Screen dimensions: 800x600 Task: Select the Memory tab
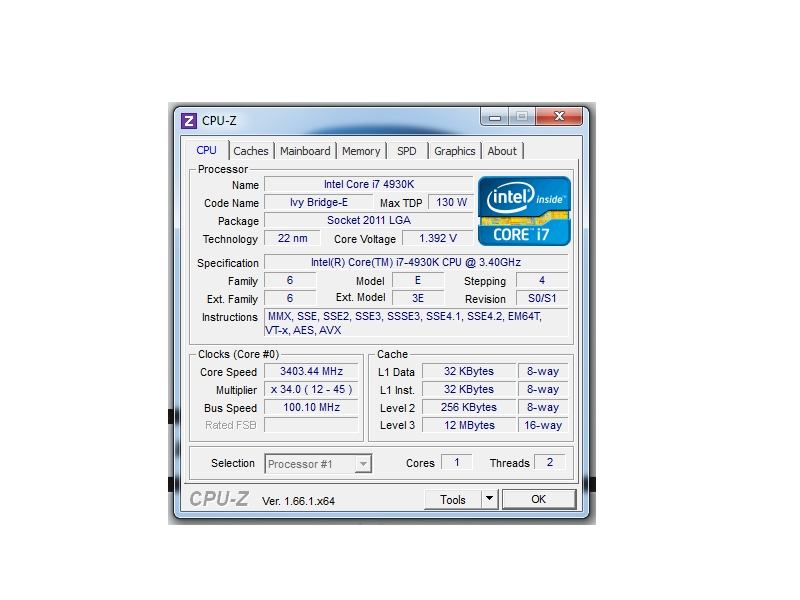[361, 151]
